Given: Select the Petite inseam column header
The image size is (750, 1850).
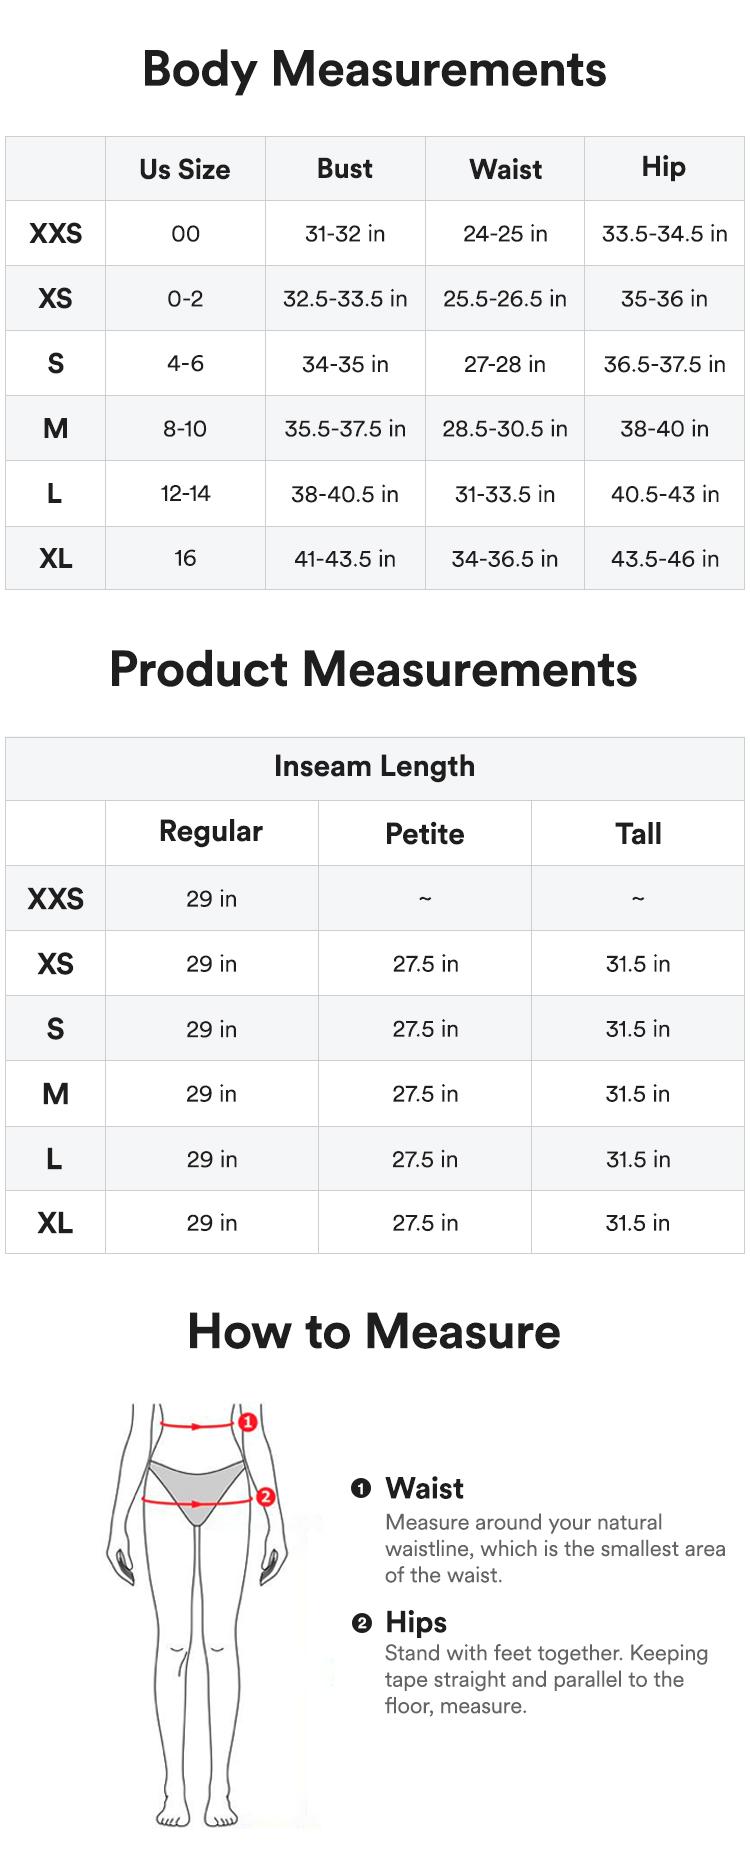Looking at the screenshot, I should pyautogui.click(x=425, y=834).
